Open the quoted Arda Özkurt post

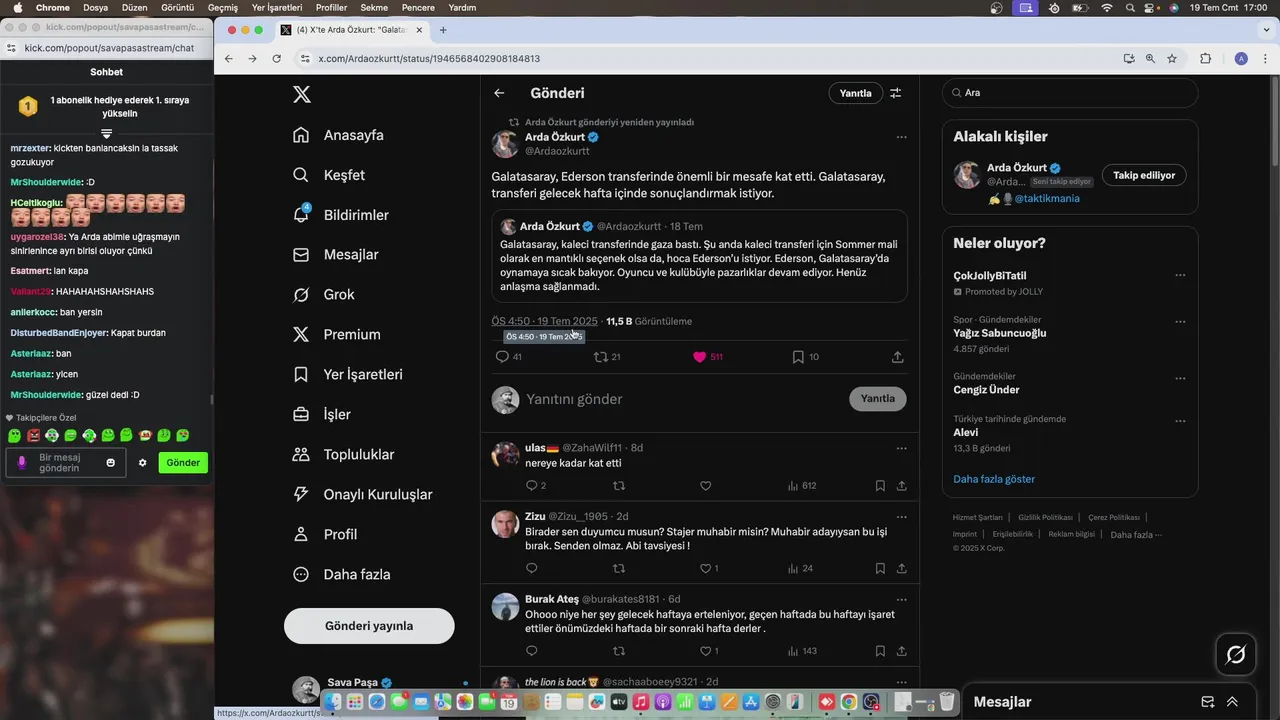pyautogui.click(x=700, y=256)
